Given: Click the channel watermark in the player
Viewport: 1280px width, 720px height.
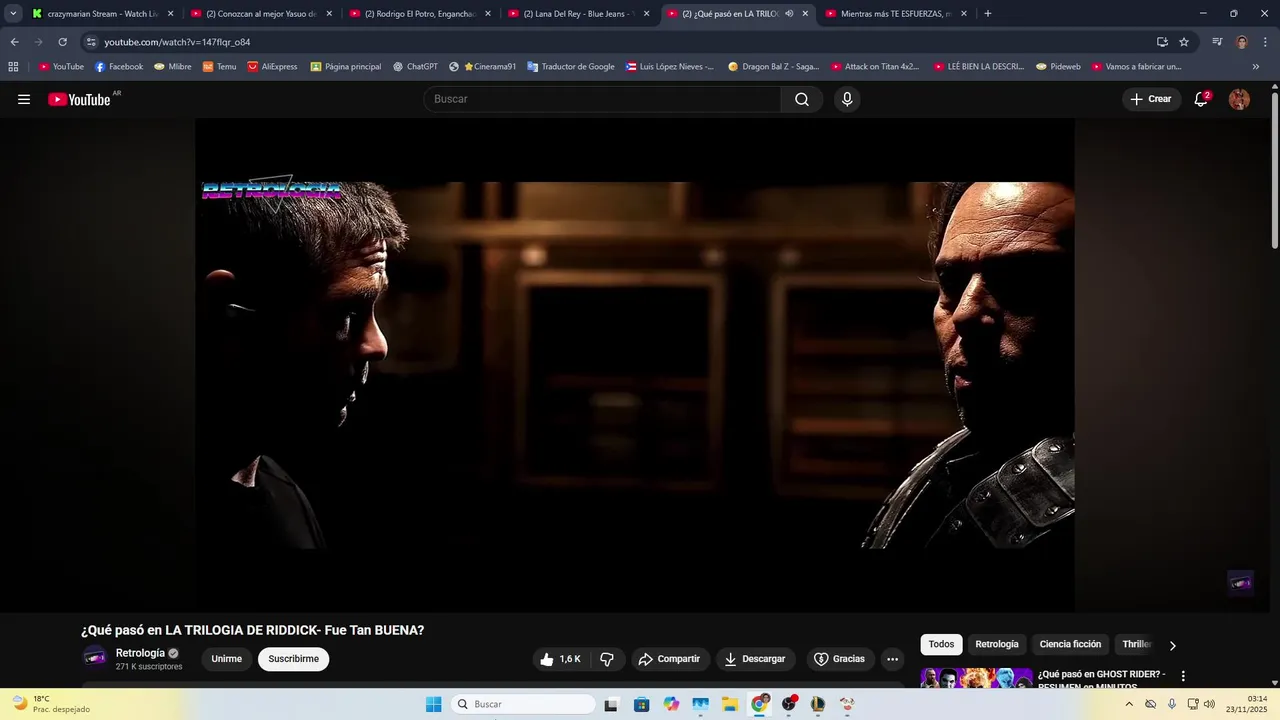Looking at the screenshot, I should point(1240,583).
